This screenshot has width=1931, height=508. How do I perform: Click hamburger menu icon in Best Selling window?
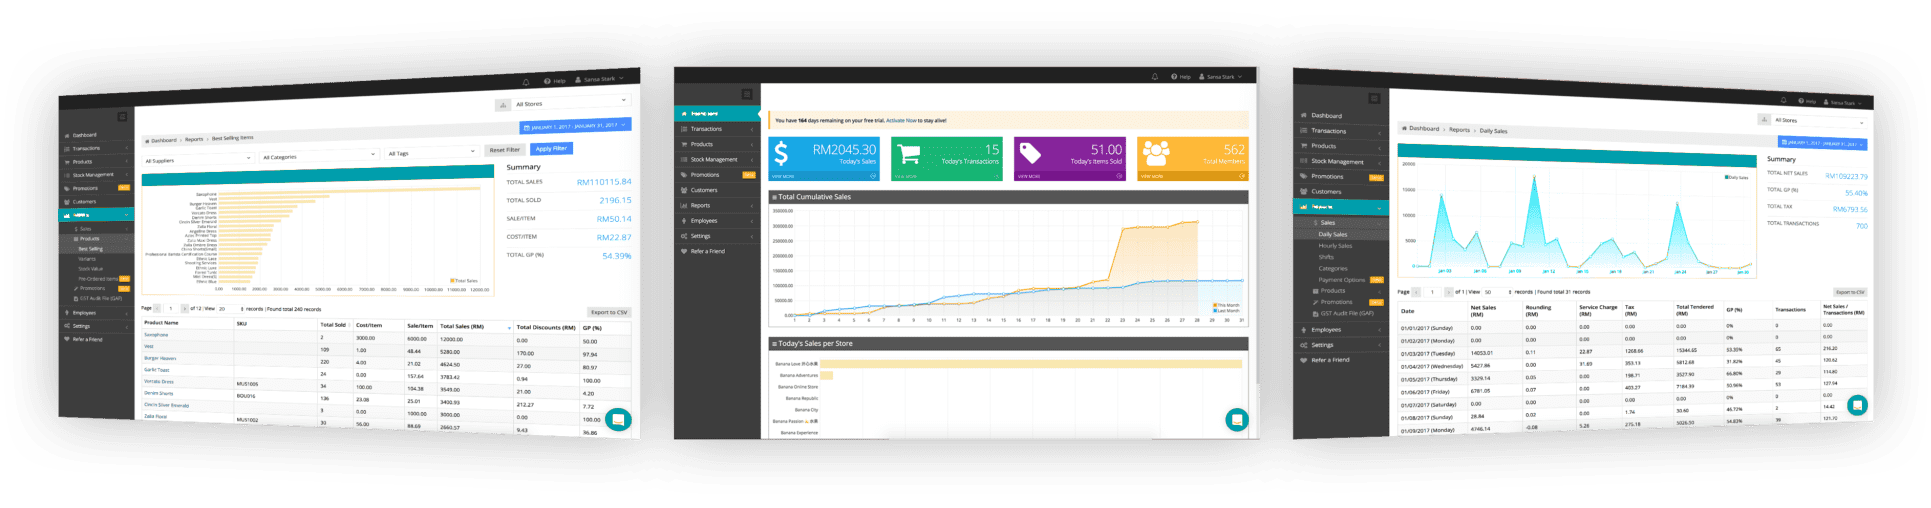[x=122, y=117]
